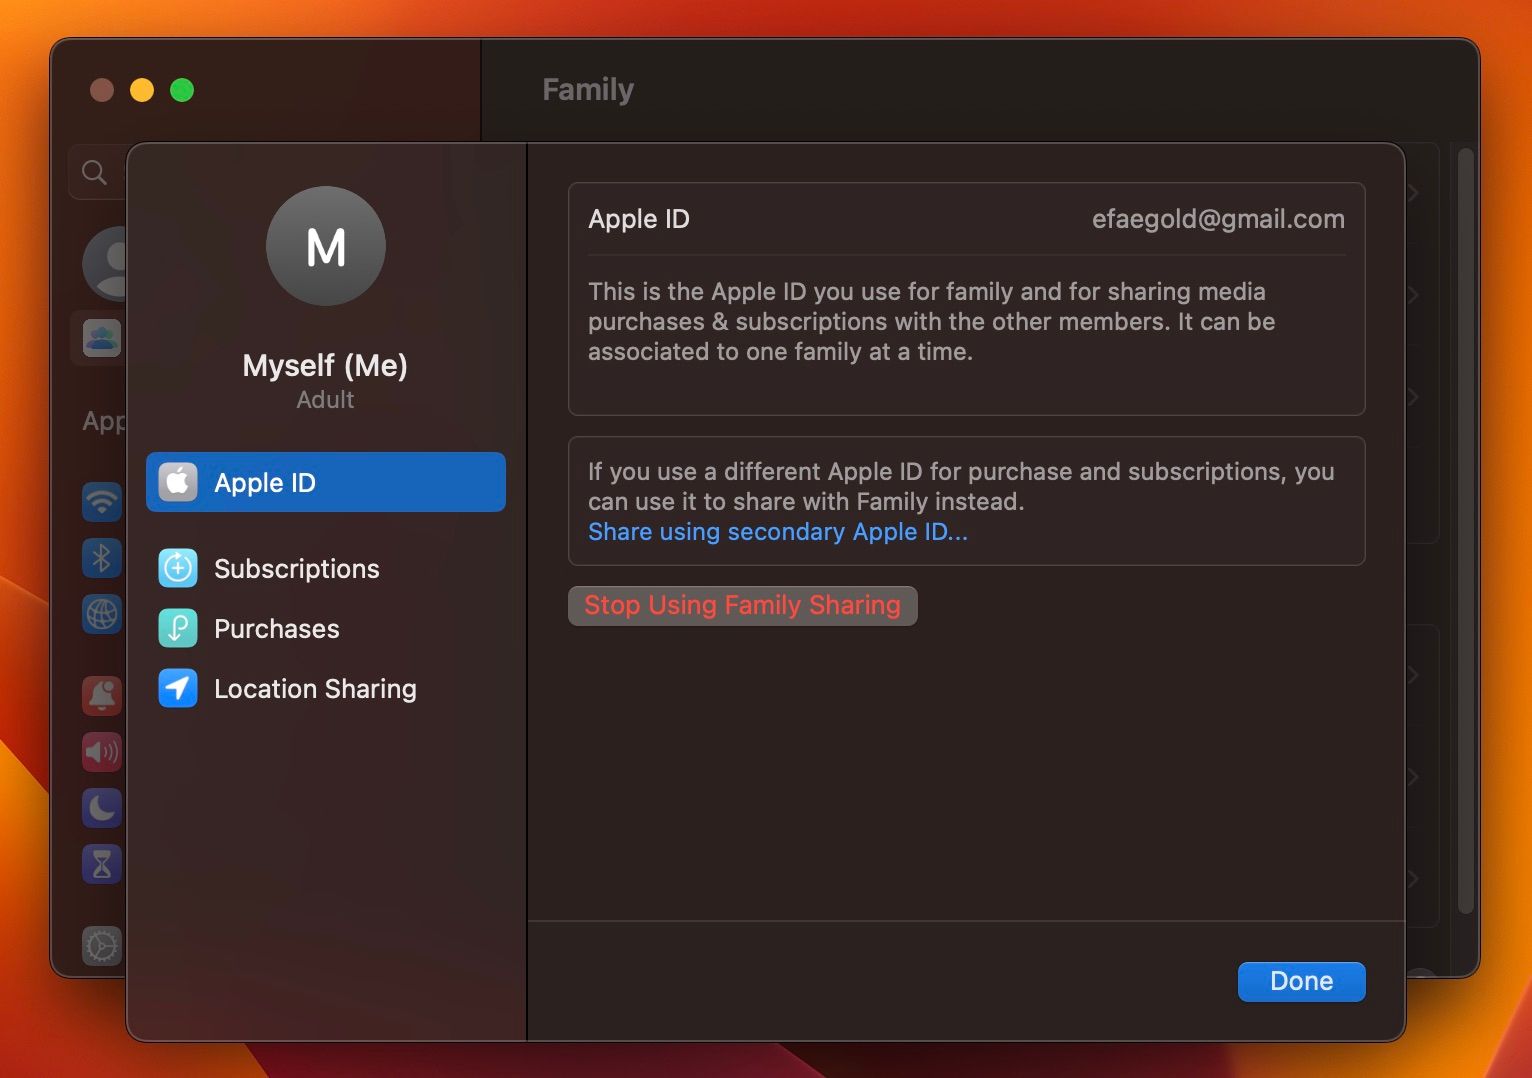Select Family icon in Settings sidebar

click(x=102, y=338)
